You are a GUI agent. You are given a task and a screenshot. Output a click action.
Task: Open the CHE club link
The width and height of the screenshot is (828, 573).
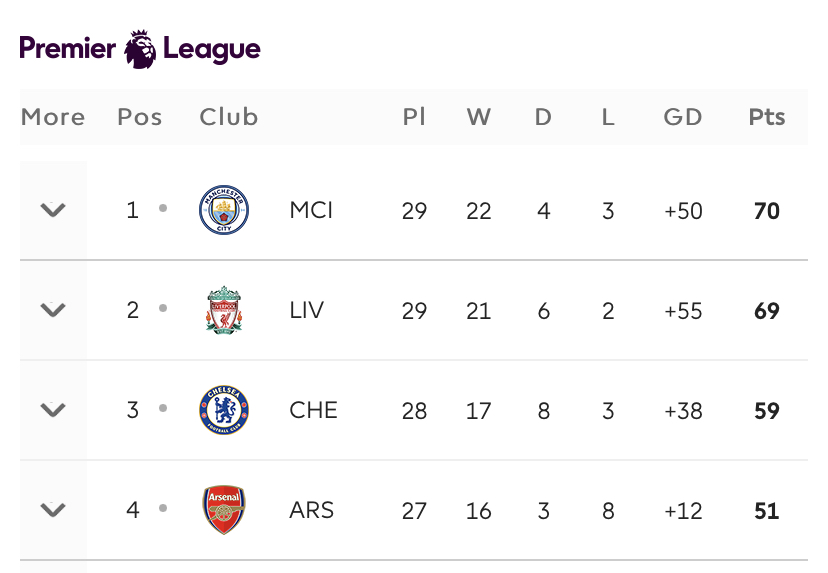[x=313, y=410]
